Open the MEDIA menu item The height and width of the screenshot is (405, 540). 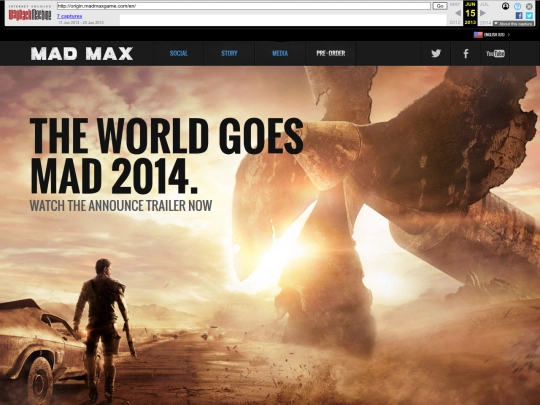[x=280, y=53]
